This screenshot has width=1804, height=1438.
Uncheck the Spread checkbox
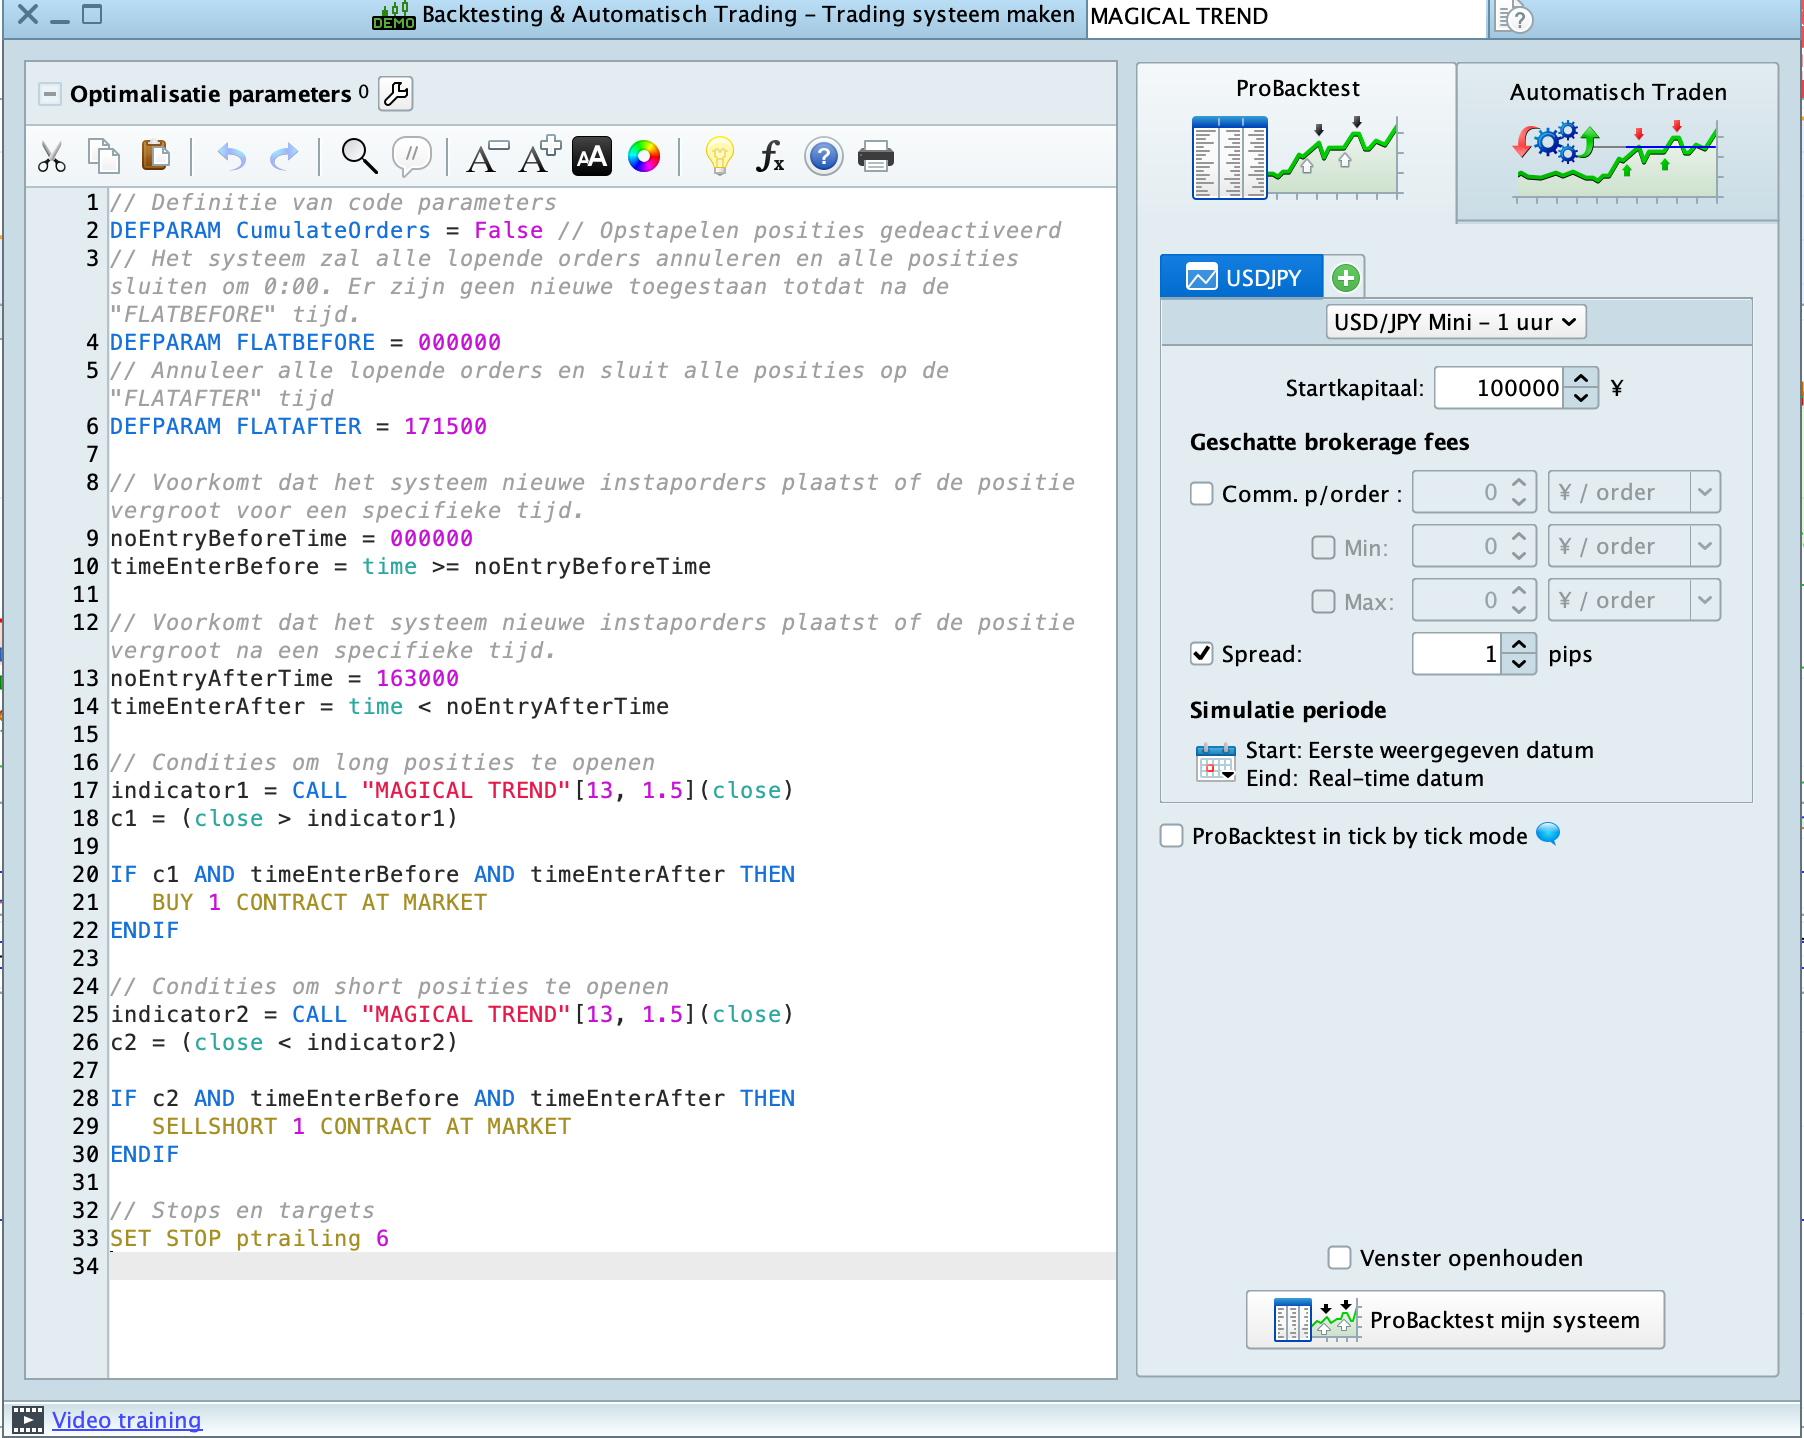pyautogui.click(x=1202, y=654)
